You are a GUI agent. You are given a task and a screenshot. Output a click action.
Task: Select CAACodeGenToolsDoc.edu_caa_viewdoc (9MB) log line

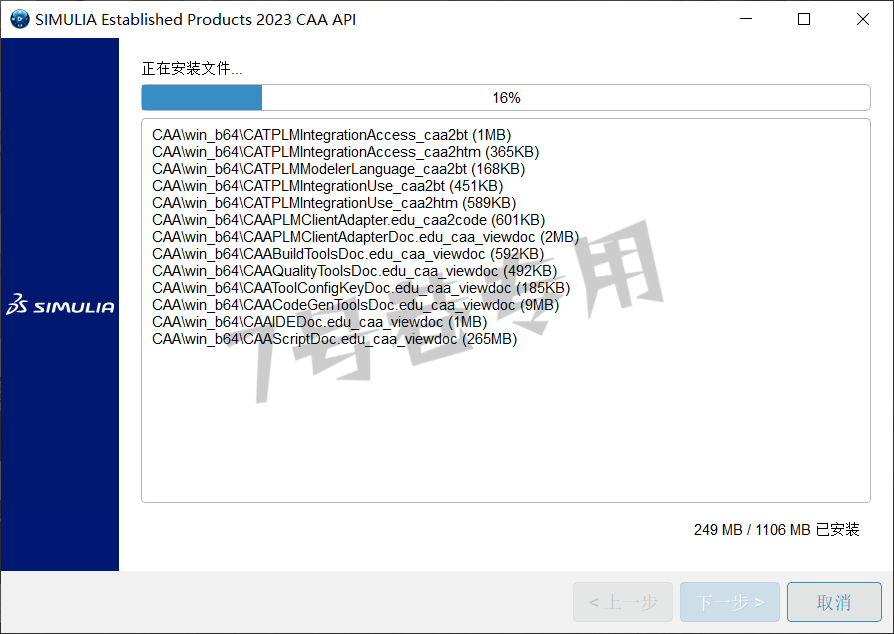tap(355, 306)
